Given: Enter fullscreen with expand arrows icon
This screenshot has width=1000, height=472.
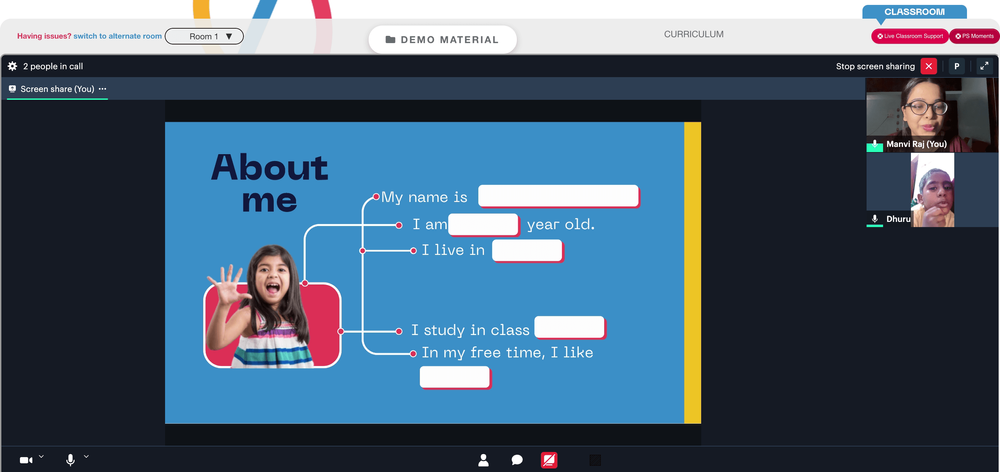Looking at the screenshot, I should pos(985,66).
